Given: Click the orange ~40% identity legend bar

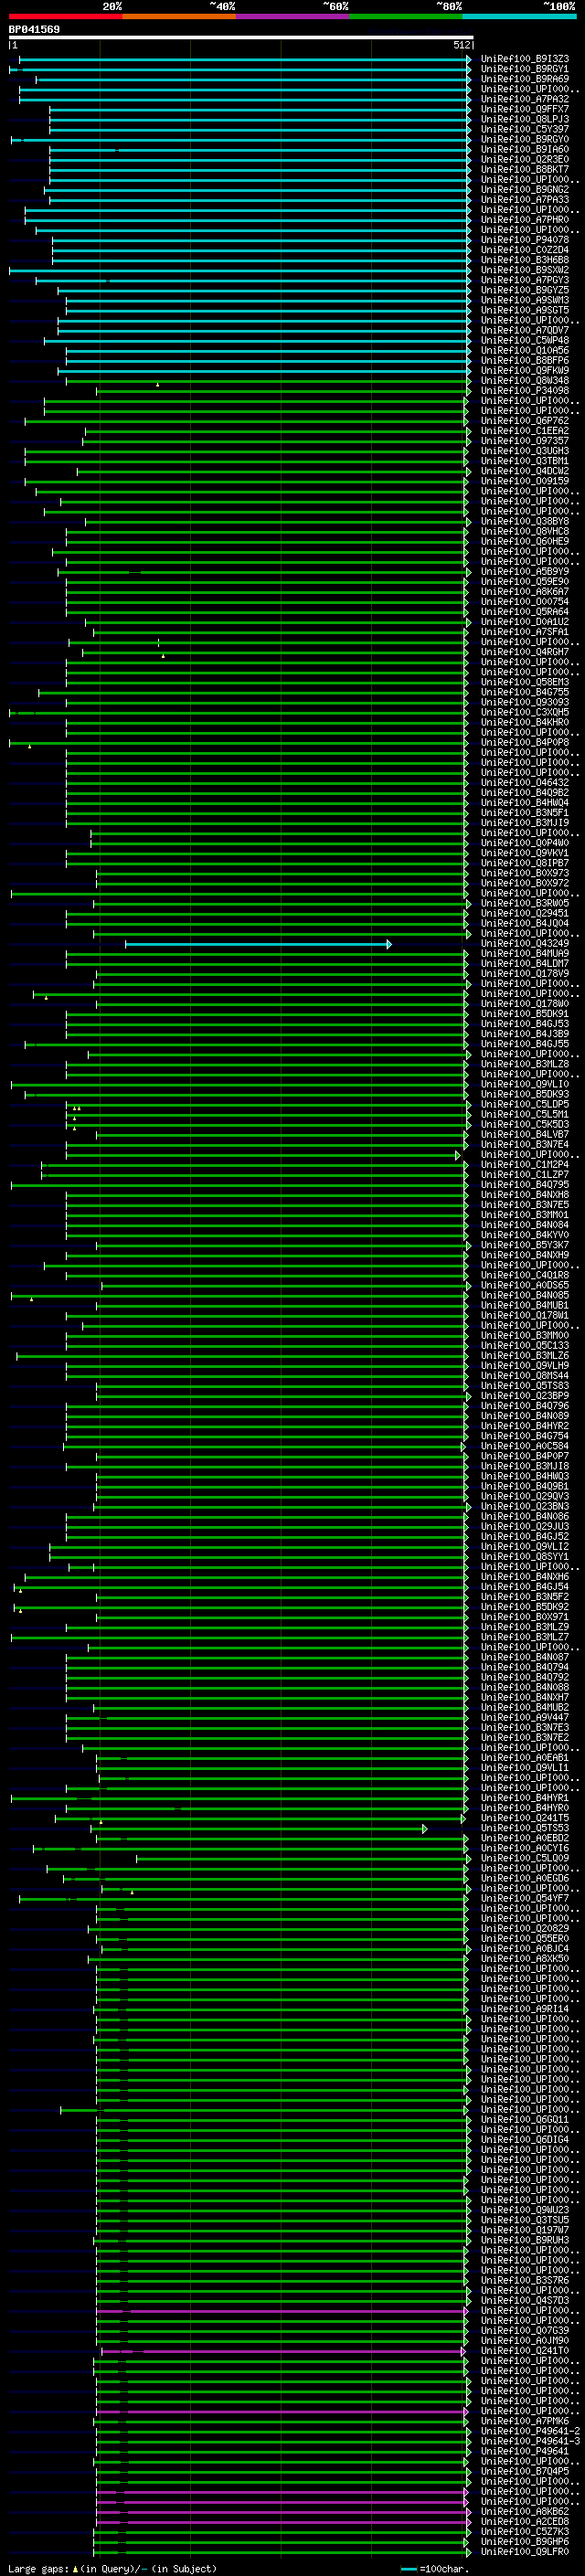Looking at the screenshot, I should pos(179,16).
